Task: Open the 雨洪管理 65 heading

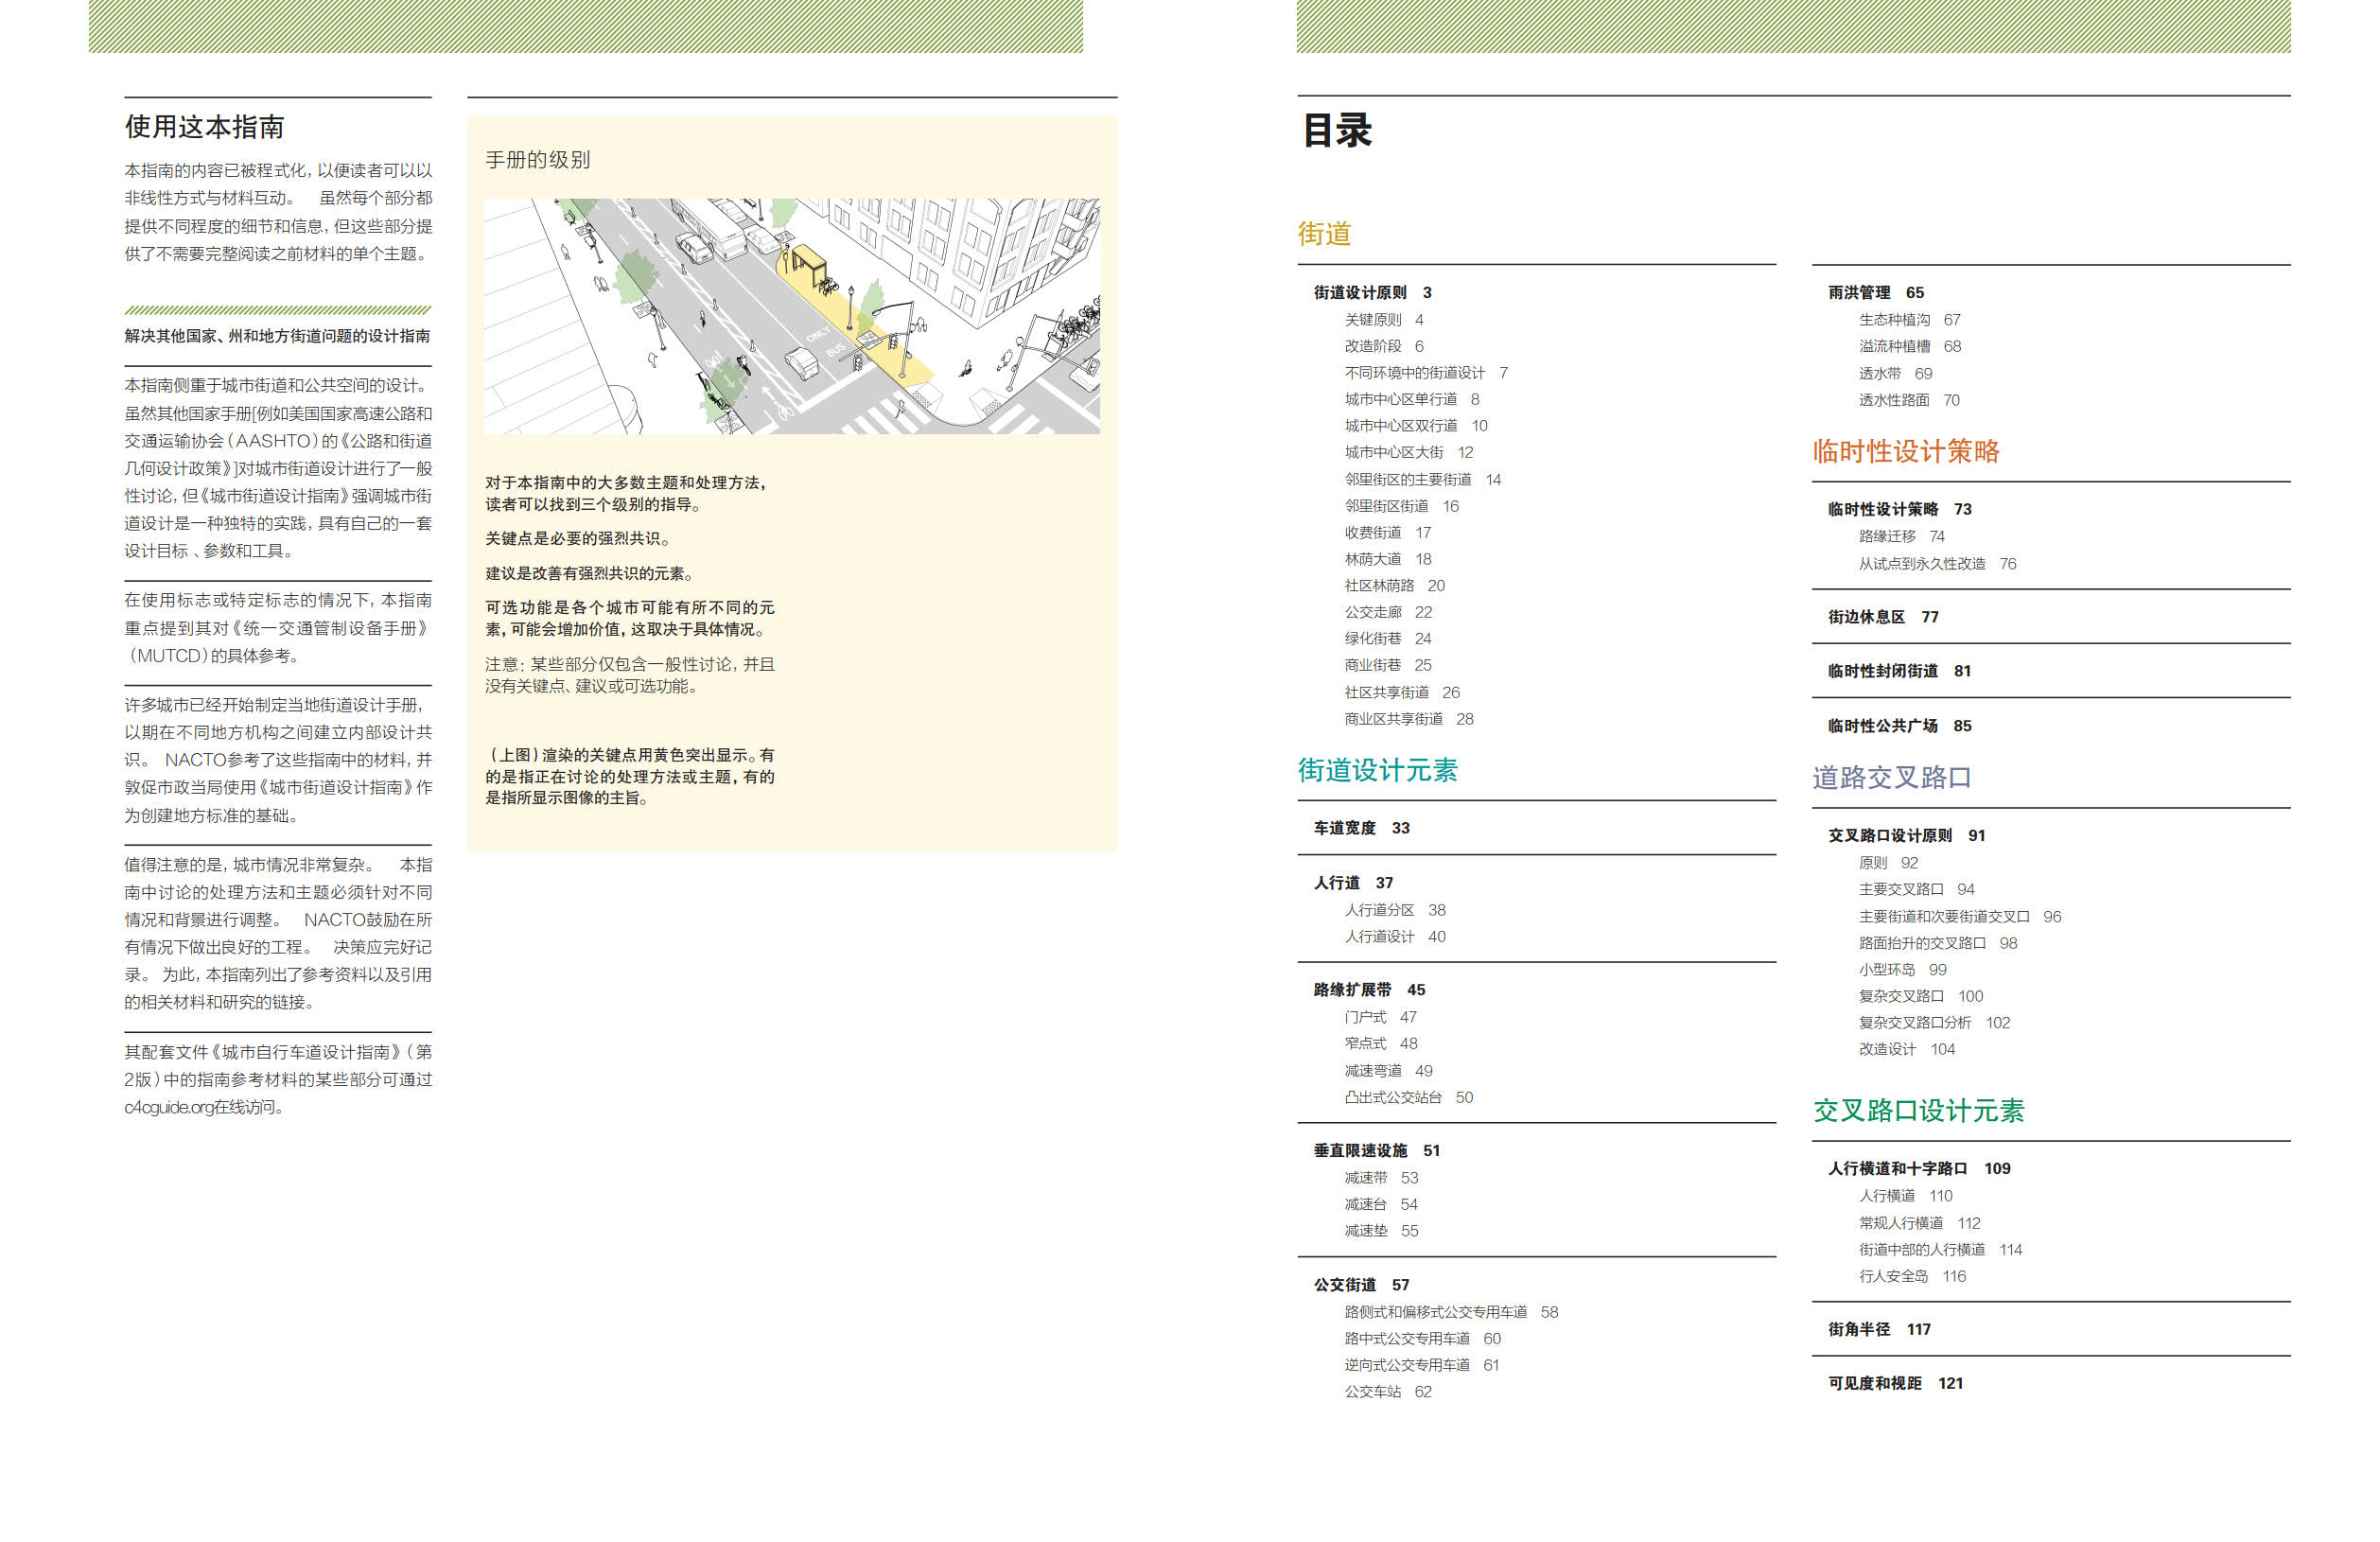Action: point(1874,292)
